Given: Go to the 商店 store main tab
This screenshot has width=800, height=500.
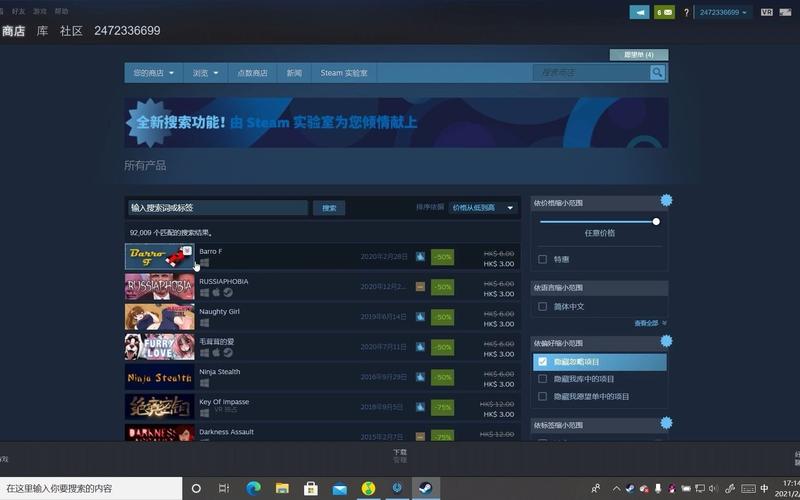Looking at the screenshot, I should point(13,31).
